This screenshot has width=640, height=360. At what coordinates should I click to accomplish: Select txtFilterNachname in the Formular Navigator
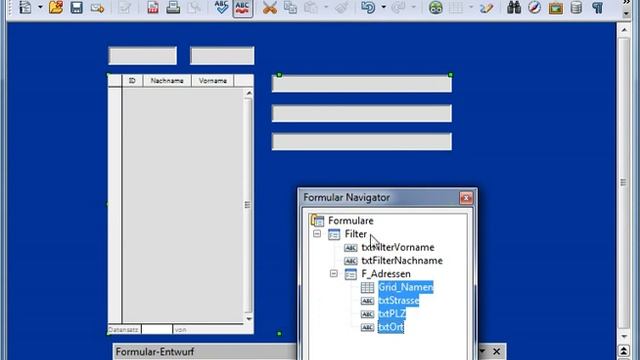tap(402, 261)
